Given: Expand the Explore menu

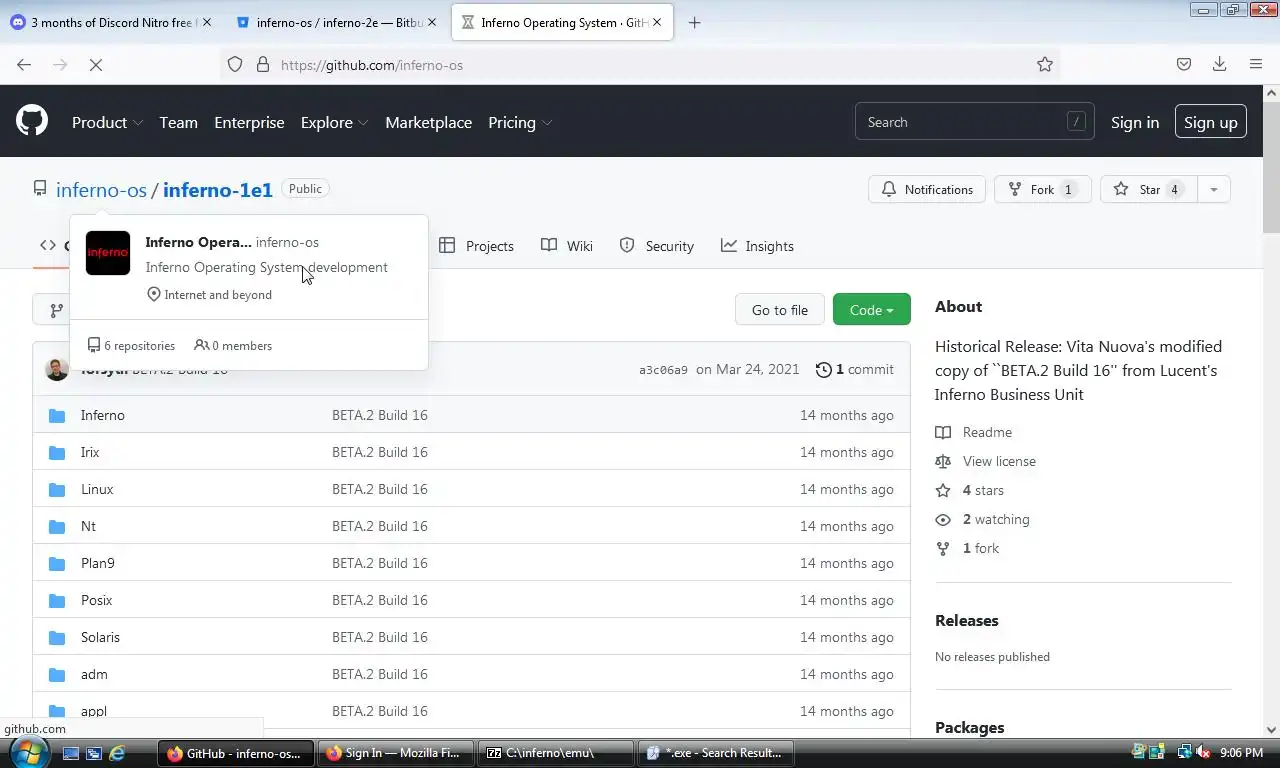Looking at the screenshot, I should pos(334,122).
